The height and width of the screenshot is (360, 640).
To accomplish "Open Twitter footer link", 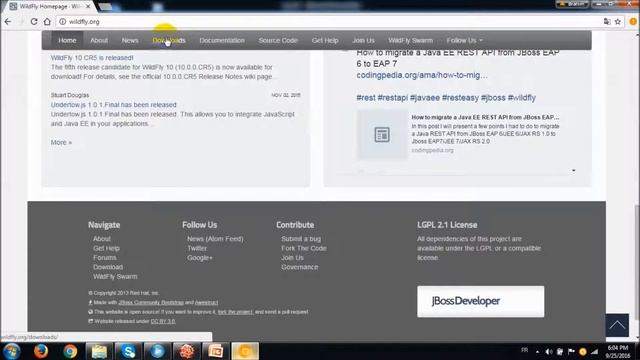I will coord(197,248).
